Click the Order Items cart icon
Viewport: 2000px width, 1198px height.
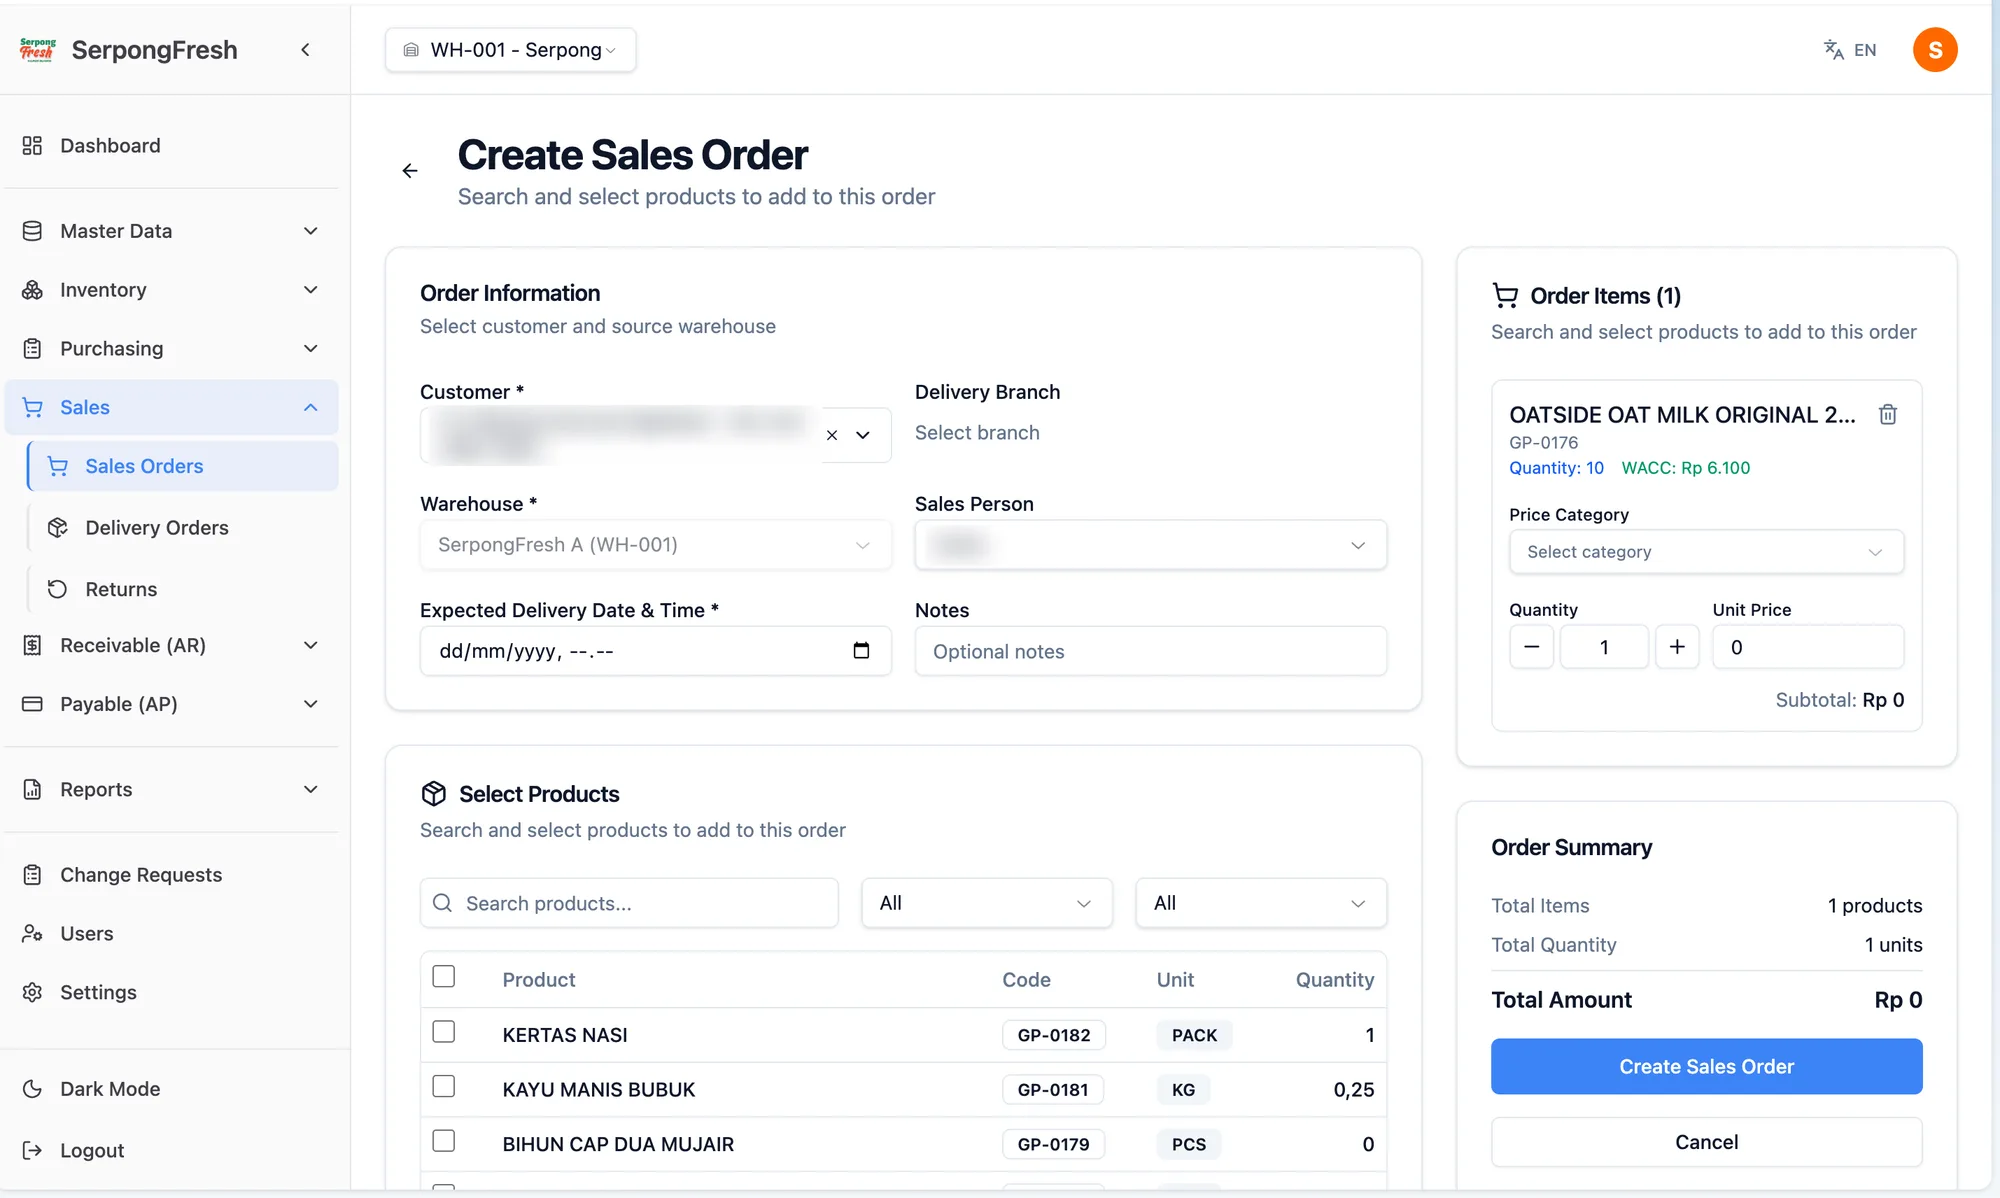pos(1505,295)
